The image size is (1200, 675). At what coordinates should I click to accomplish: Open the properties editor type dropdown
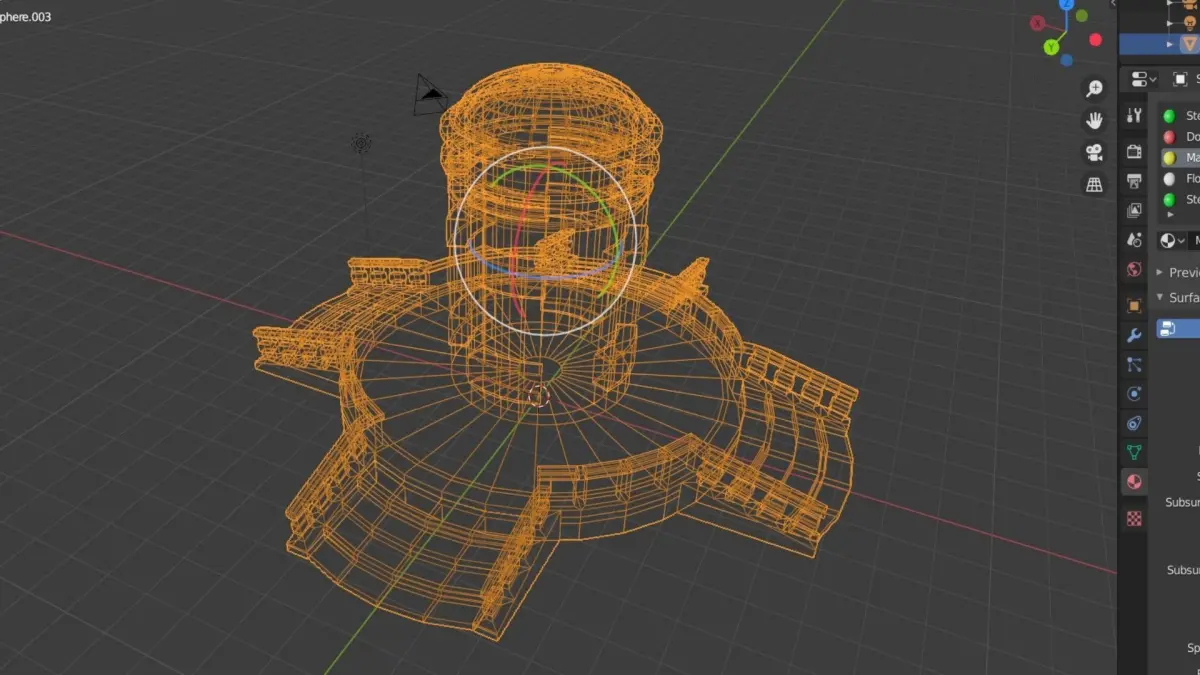(x=1143, y=79)
